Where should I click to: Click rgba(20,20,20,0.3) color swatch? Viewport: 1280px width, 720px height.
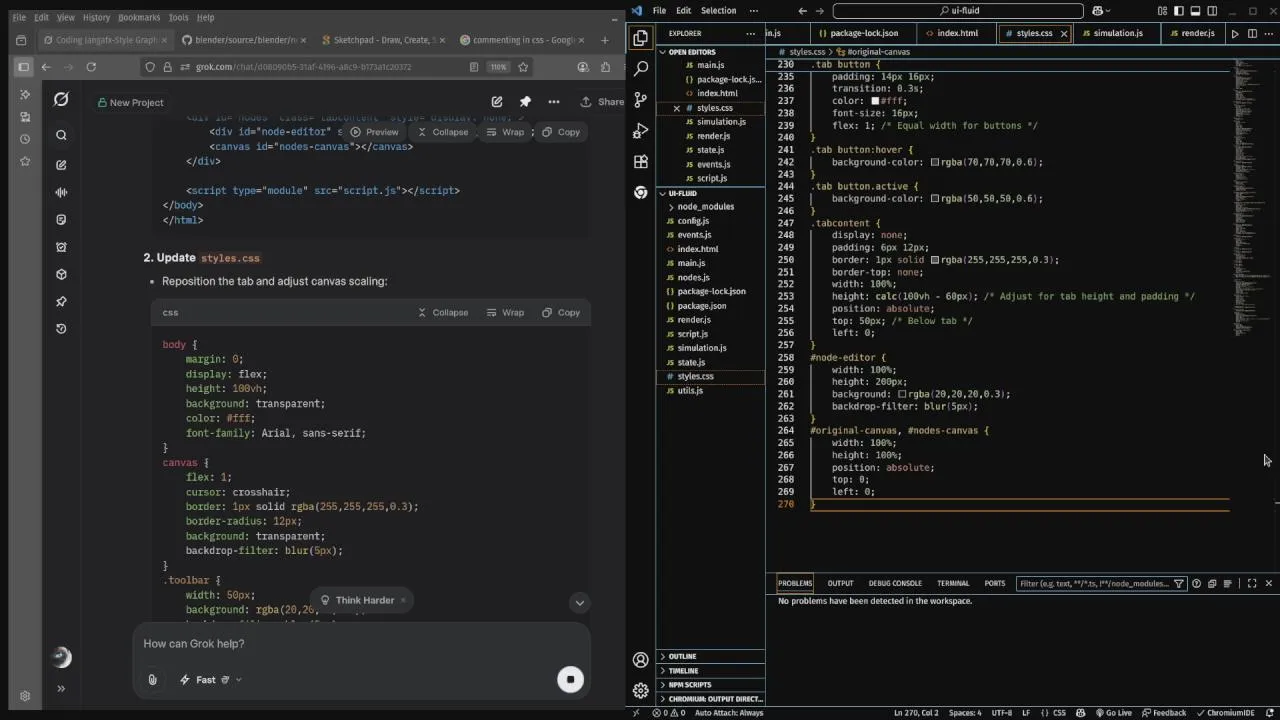pyautogui.click(x=902, y=395)
